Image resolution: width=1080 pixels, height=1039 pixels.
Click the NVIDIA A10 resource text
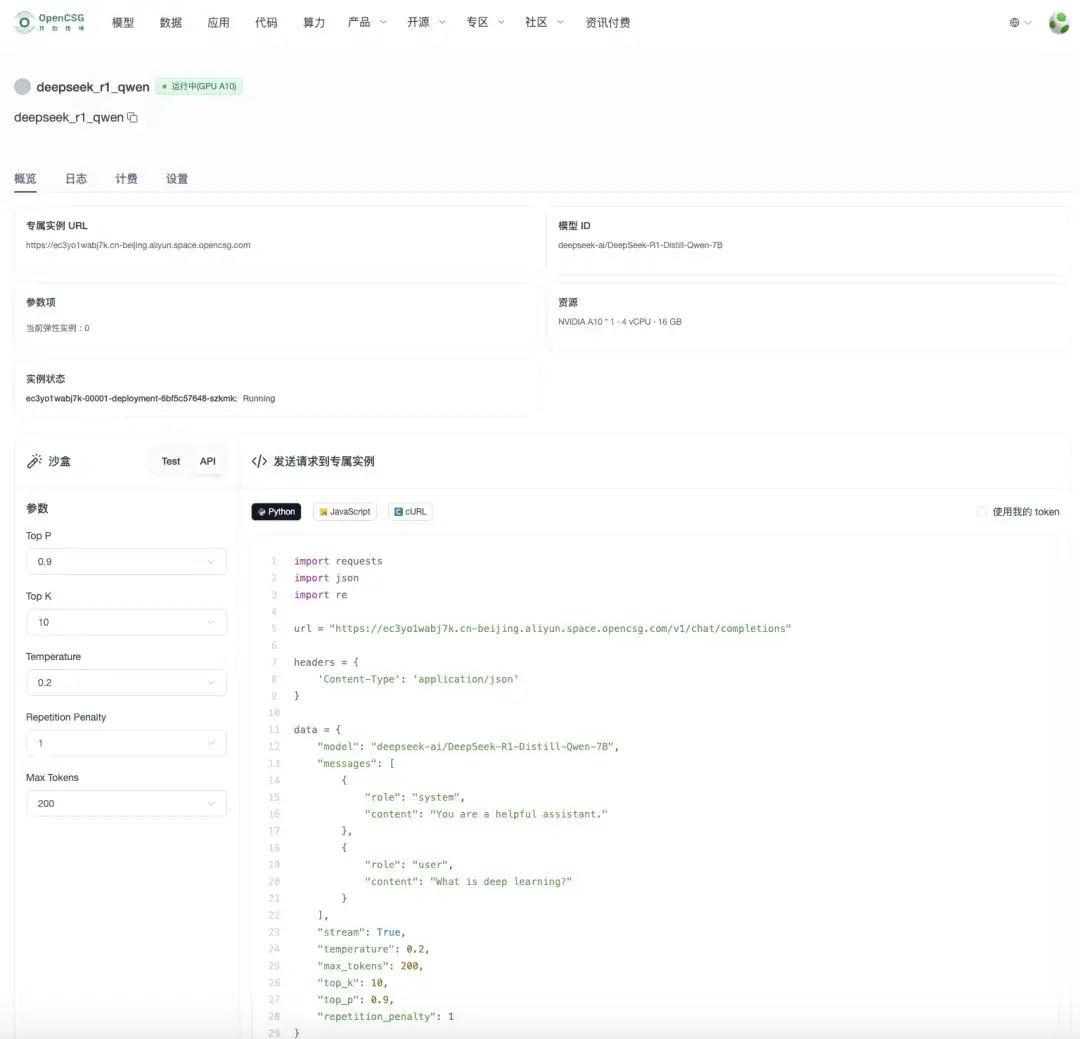pos(619,322)
